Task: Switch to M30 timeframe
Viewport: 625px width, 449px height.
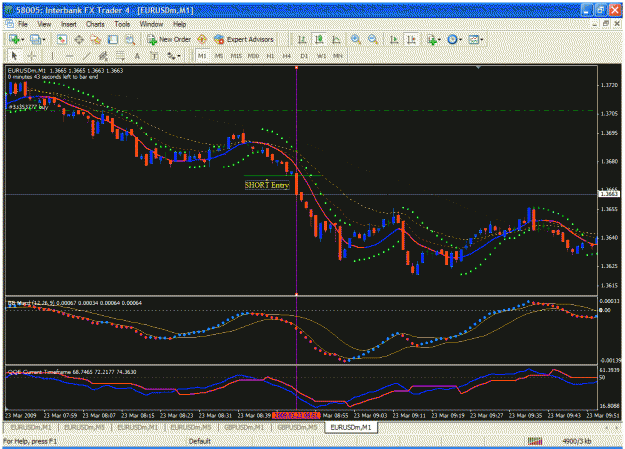Action: [253, 56]
